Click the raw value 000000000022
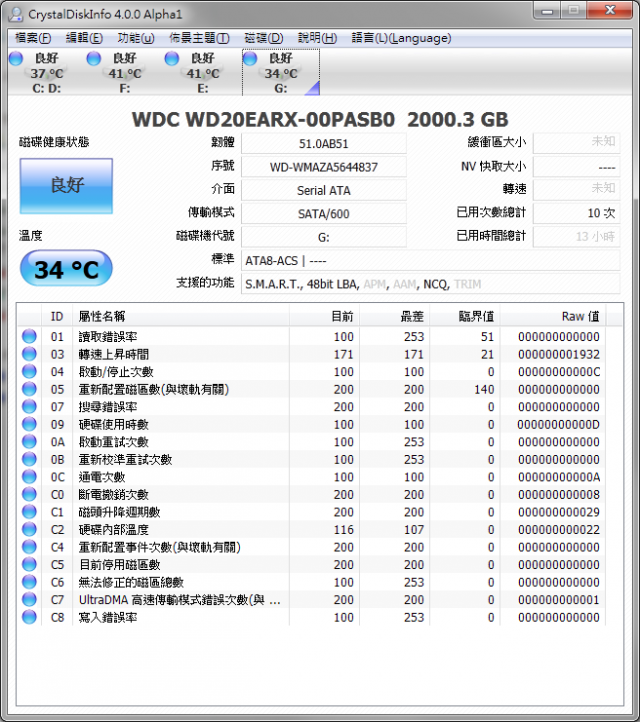The height and width of the screenshot is (723, 640). [x=559, y=529]
